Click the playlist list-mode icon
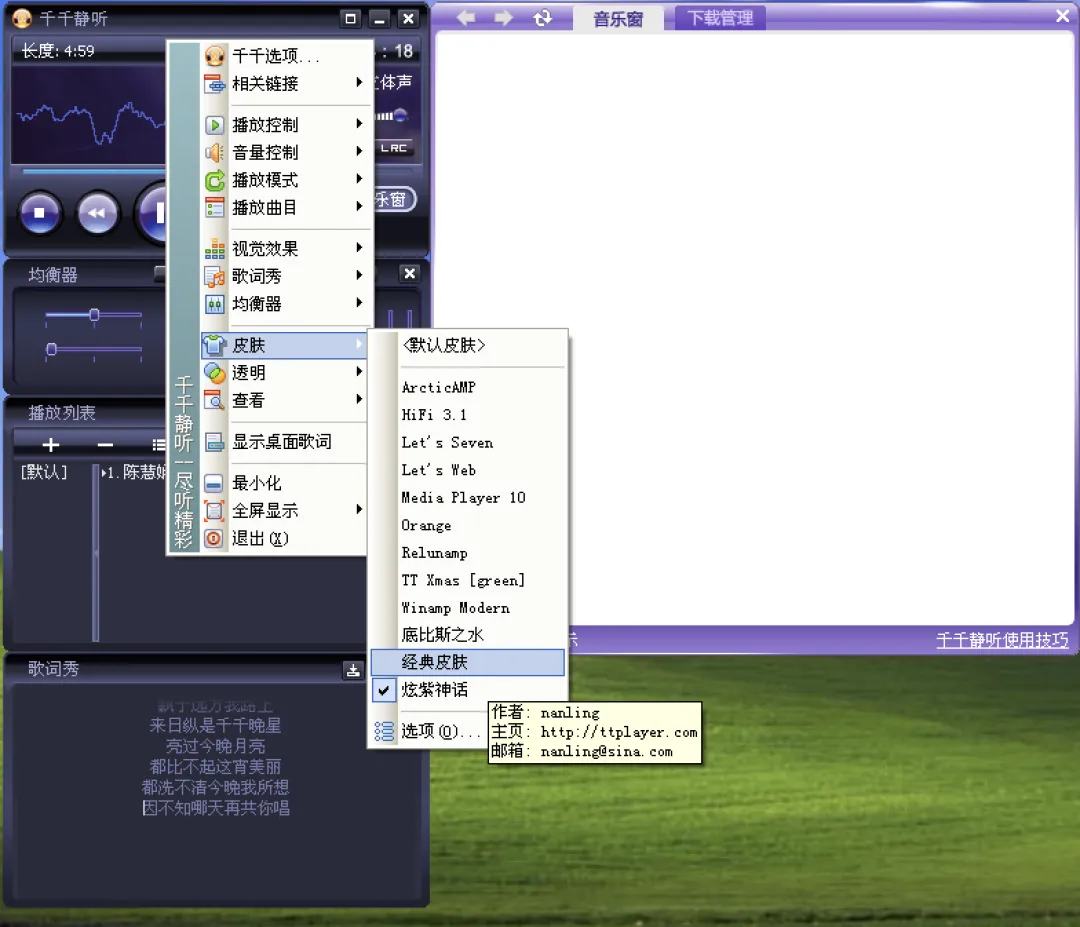The image size is (1080, 927). [159, 445]
